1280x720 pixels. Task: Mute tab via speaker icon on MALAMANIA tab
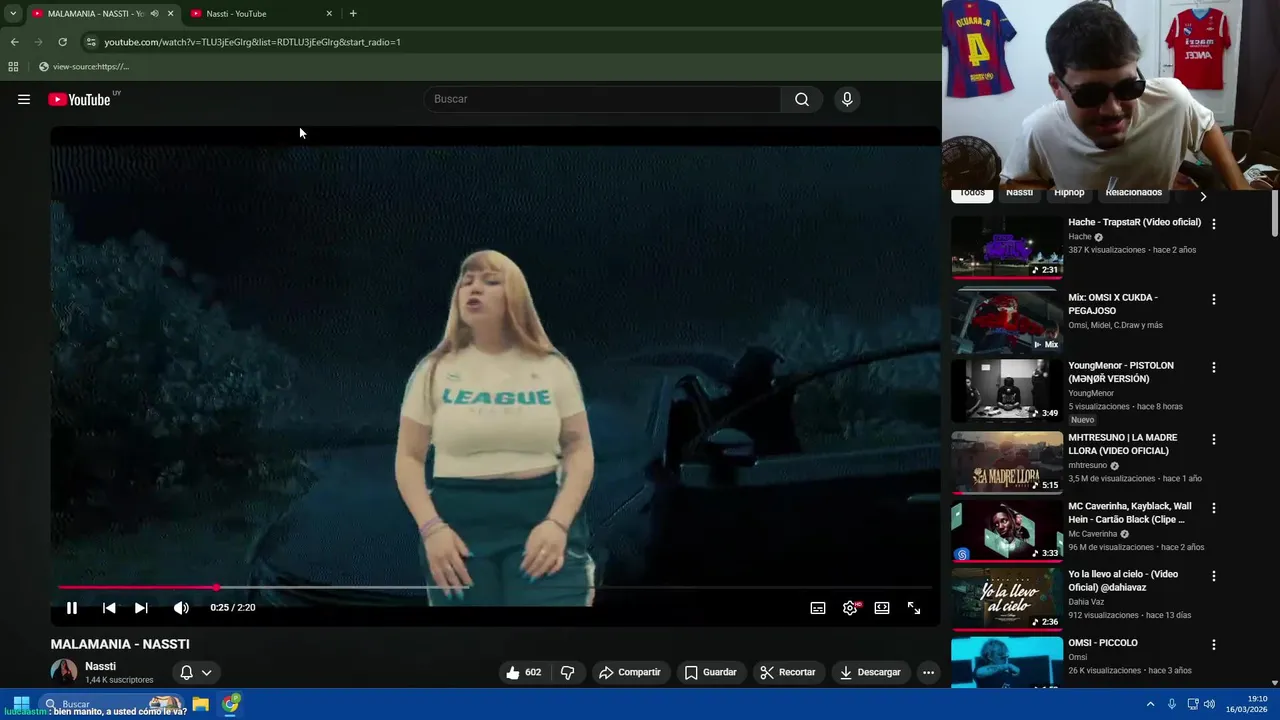(x=154, y=14)
